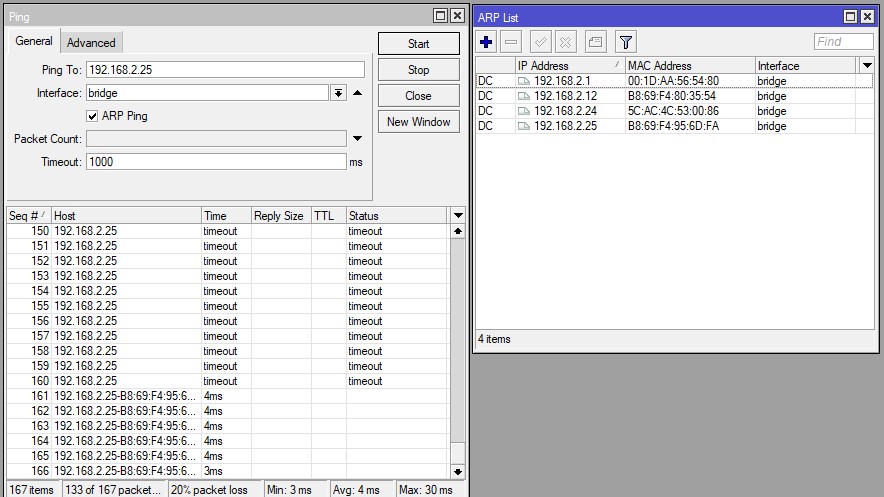Sort ARP List by IP Address column
The width and height of the screenshot is (884, 497).
[x=570, y=65]
